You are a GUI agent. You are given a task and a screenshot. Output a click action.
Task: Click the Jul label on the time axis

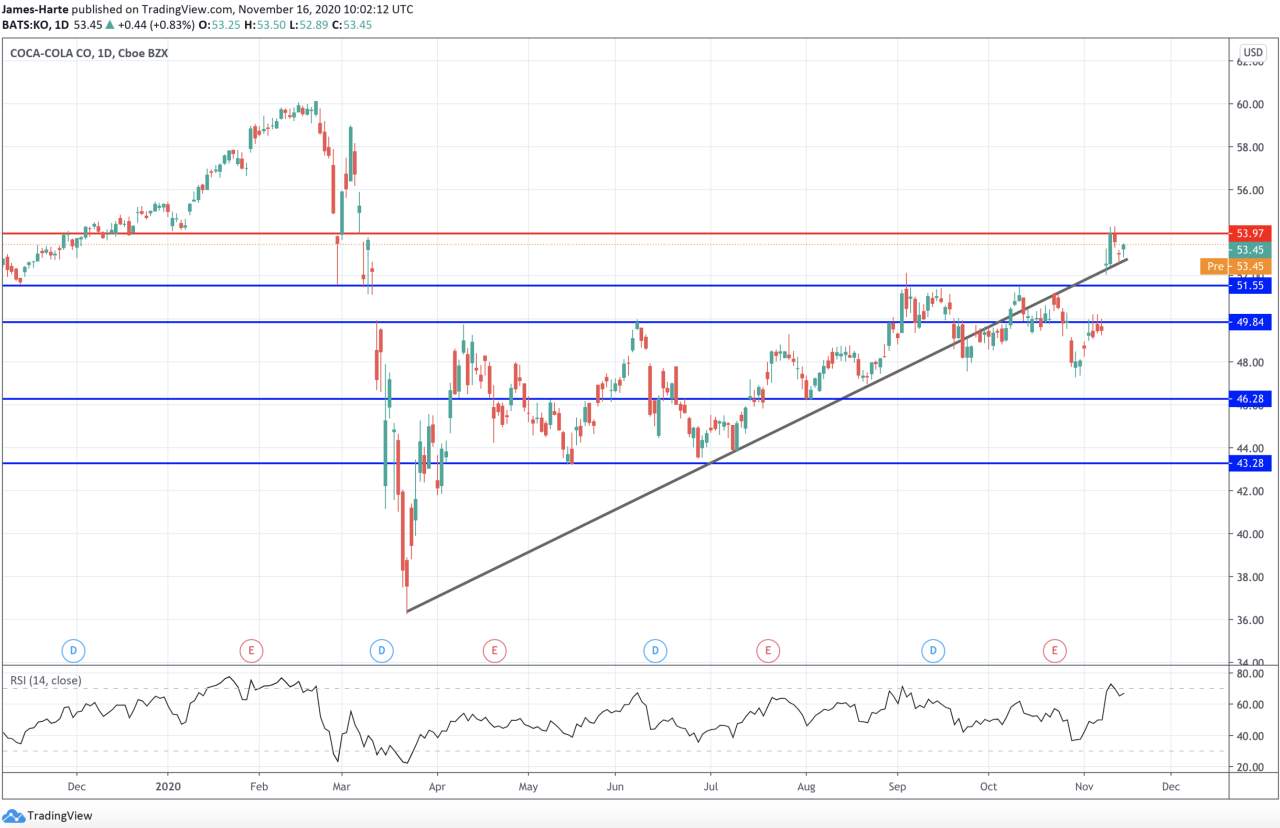pyautogui.click(x=710, y=787)
